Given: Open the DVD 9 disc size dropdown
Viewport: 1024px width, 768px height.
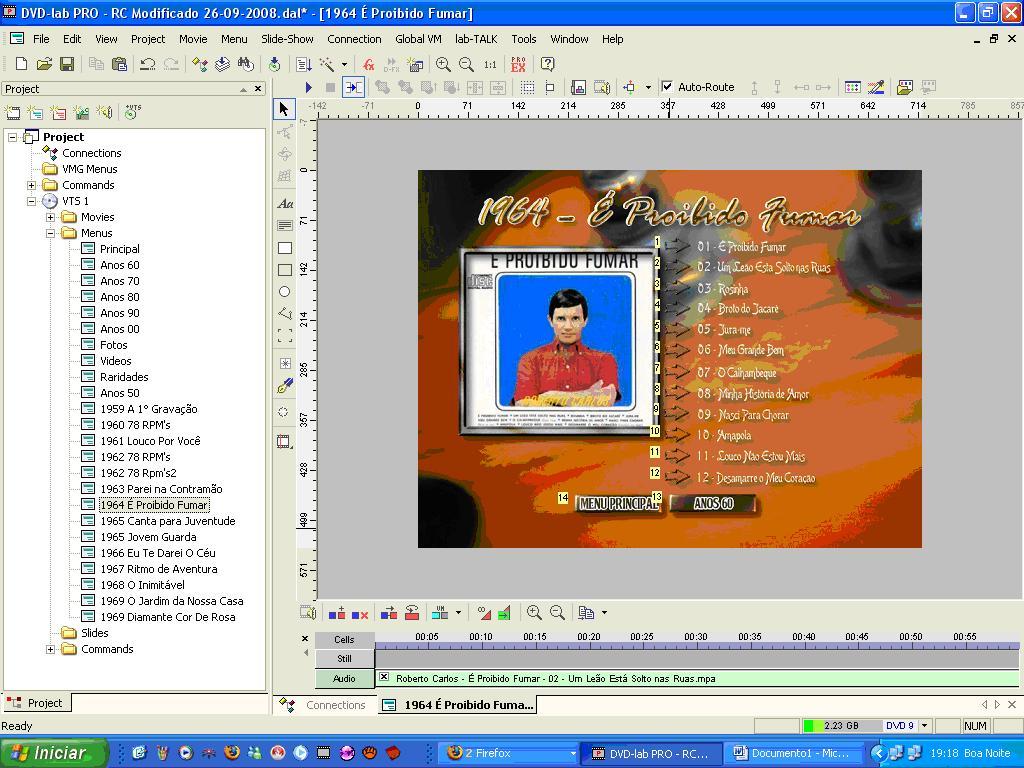Looking at the screenshot, I should [924, 726].
